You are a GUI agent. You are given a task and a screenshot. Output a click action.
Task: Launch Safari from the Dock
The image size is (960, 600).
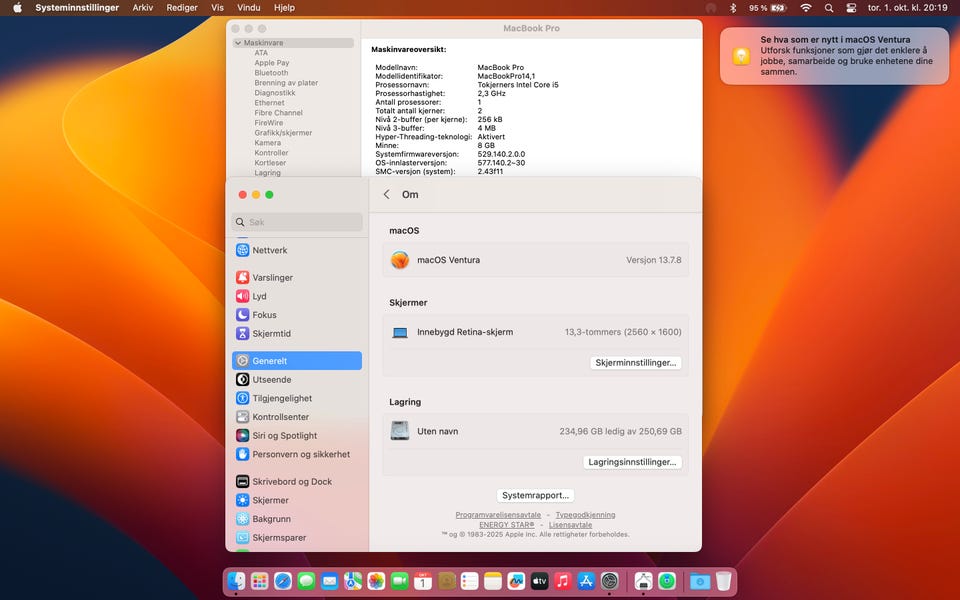click(x=283, y=580)
